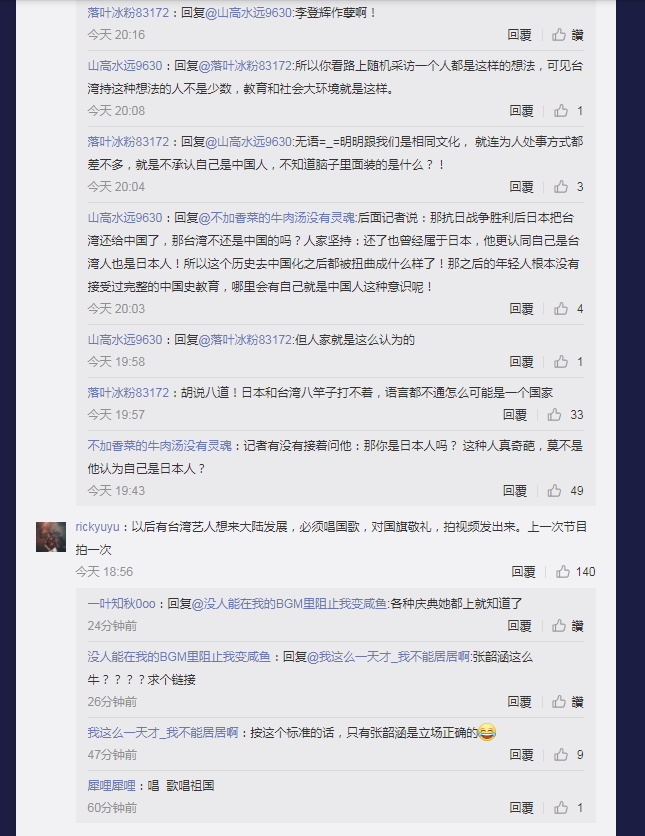Screen dimensions: 645x836
Task: Like the comment with 140 thumbs up
Action: 563,572
